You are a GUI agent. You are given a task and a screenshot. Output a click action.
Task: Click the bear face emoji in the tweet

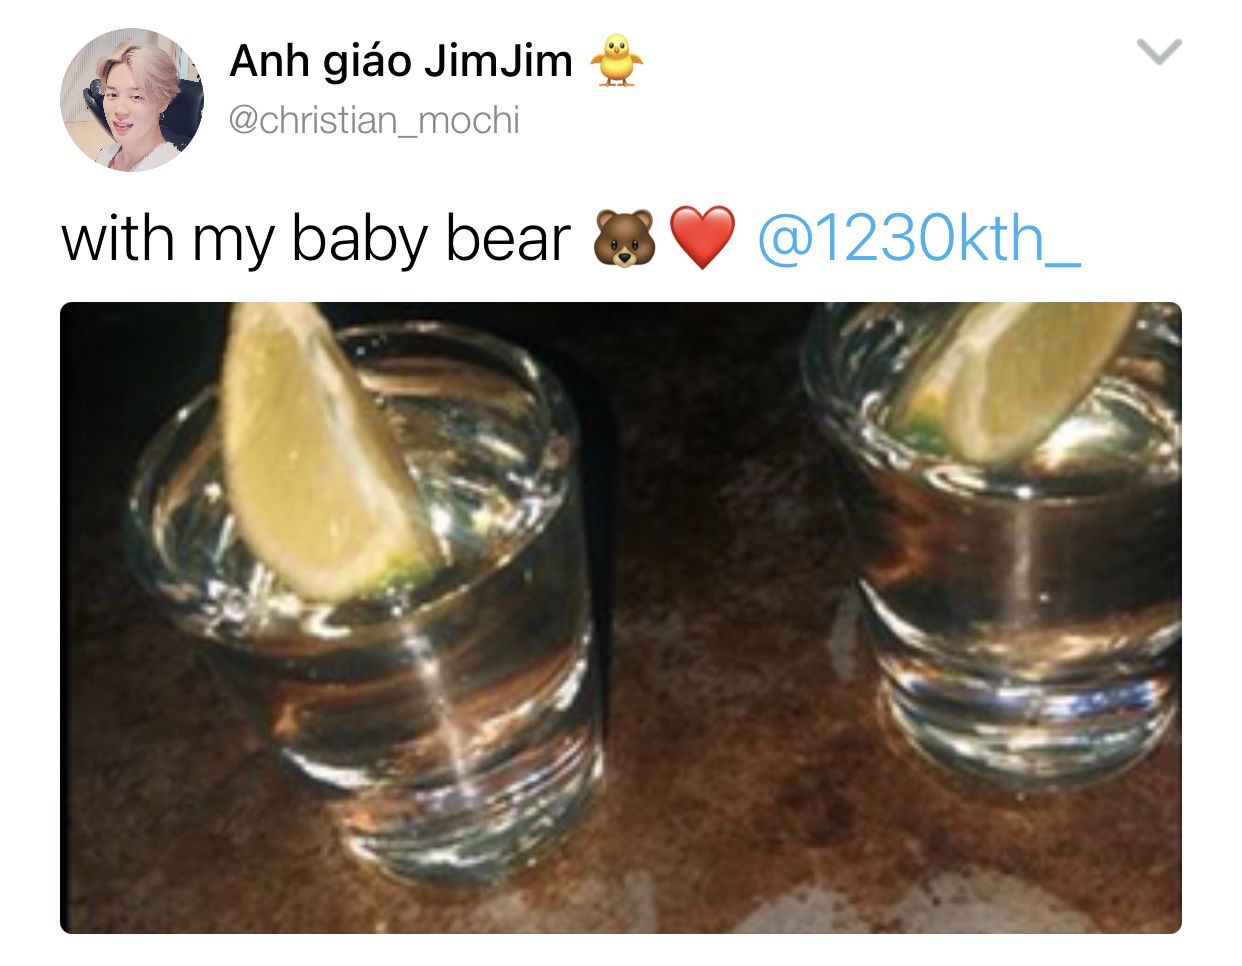tap(625, 238)
